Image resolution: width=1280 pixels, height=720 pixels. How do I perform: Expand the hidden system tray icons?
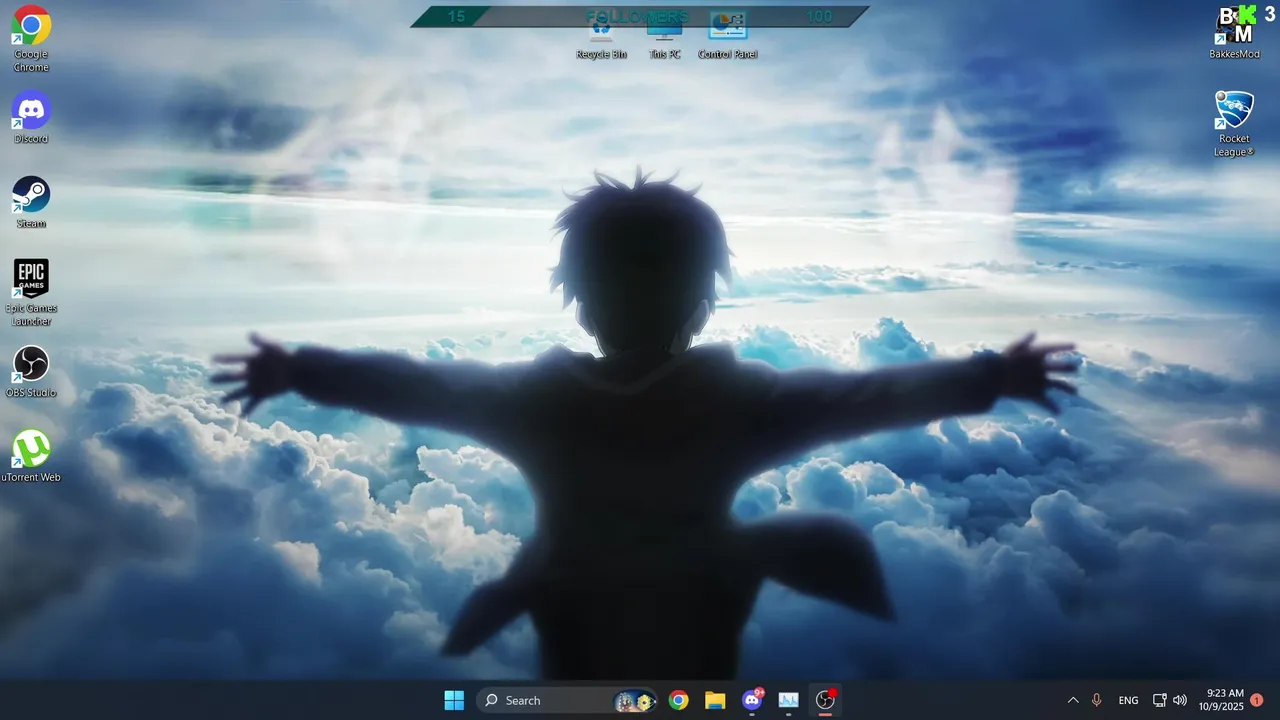1073,700
